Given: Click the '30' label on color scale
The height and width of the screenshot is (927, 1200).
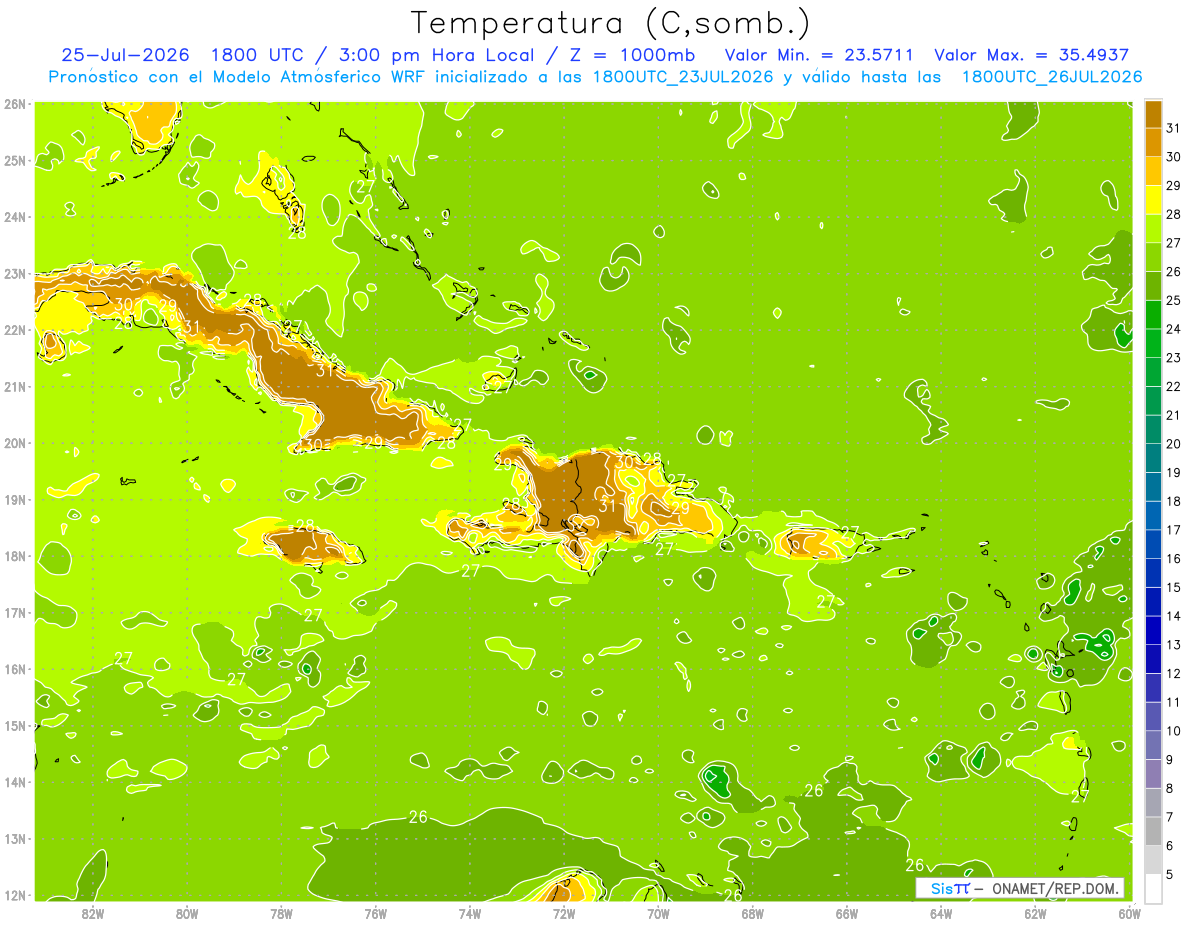Looking at the screenshot, I should coord(1174,157).
